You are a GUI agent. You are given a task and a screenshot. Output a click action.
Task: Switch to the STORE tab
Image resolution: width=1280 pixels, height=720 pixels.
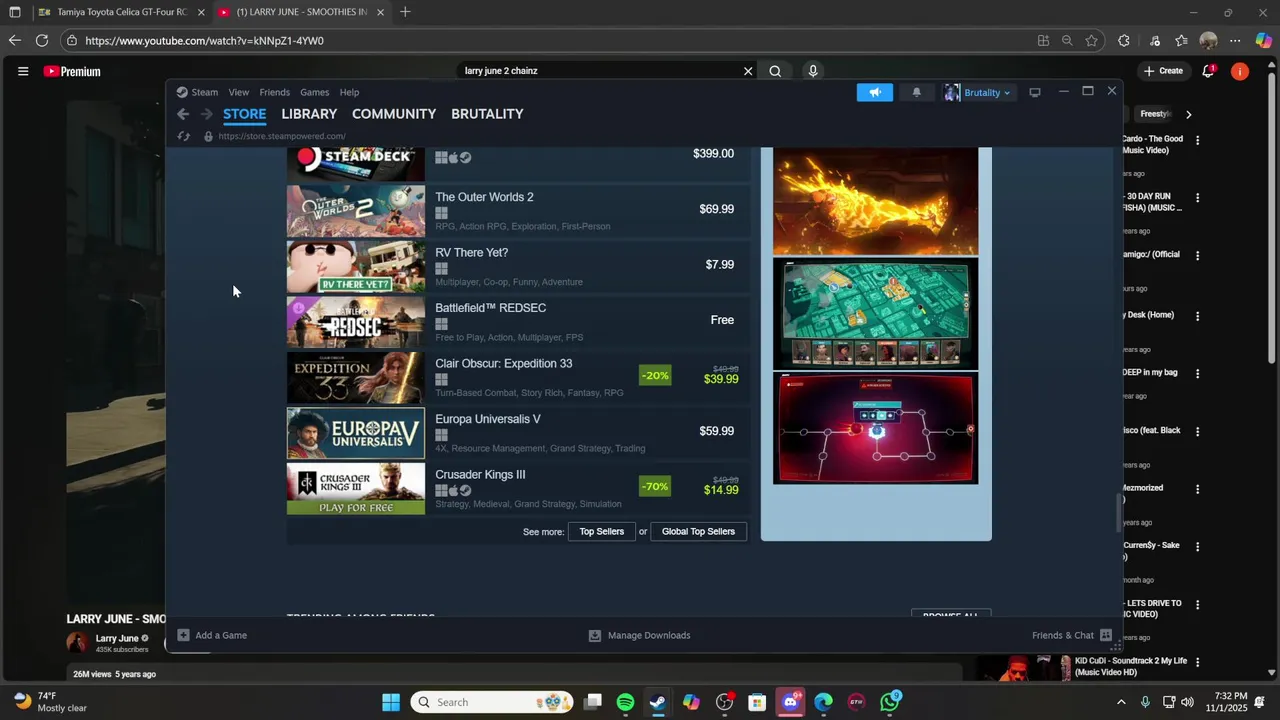tap(244, 114)
